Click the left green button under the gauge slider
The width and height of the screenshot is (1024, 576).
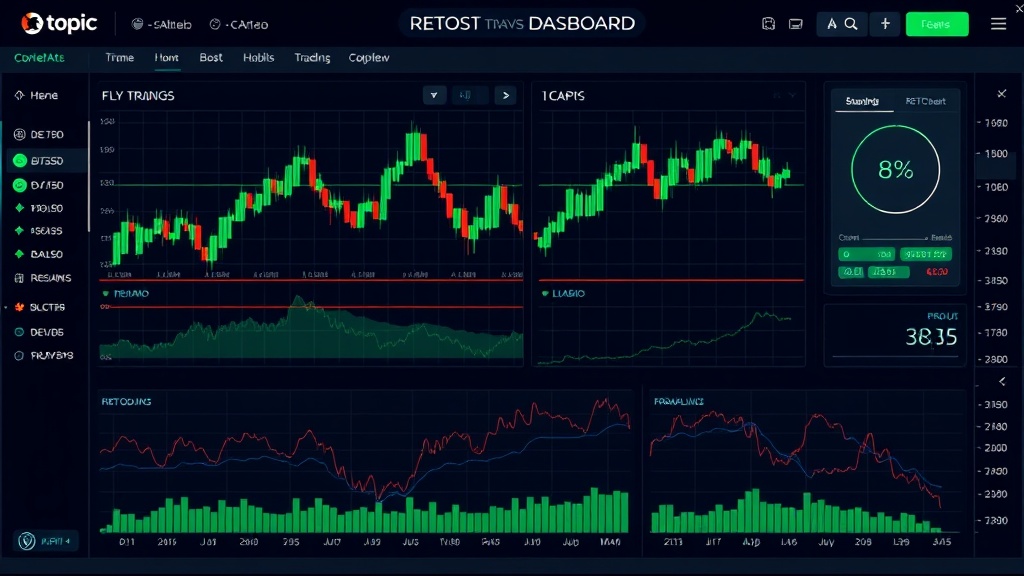tap(867, 254)
